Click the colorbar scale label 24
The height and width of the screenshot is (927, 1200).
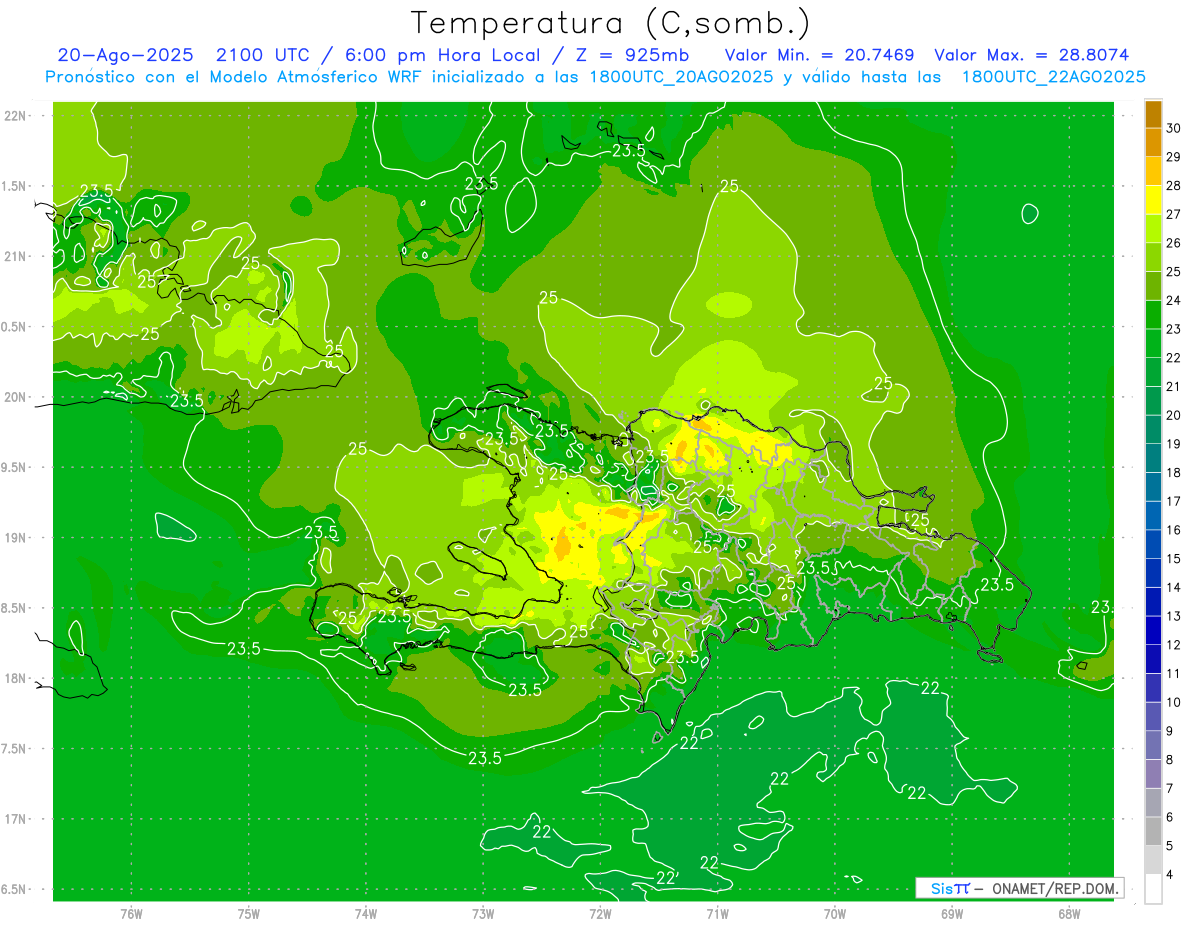(1174, 300)
